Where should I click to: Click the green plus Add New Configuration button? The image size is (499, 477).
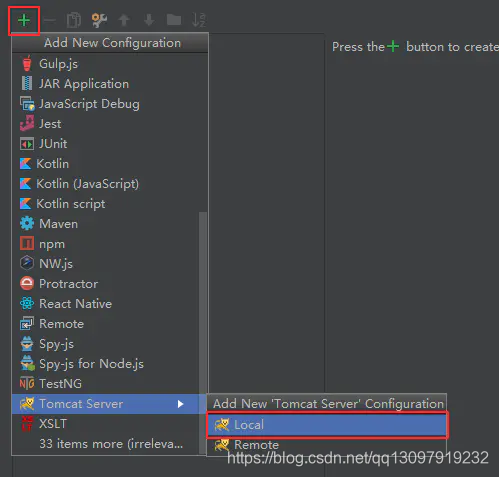tap(24, 21)
